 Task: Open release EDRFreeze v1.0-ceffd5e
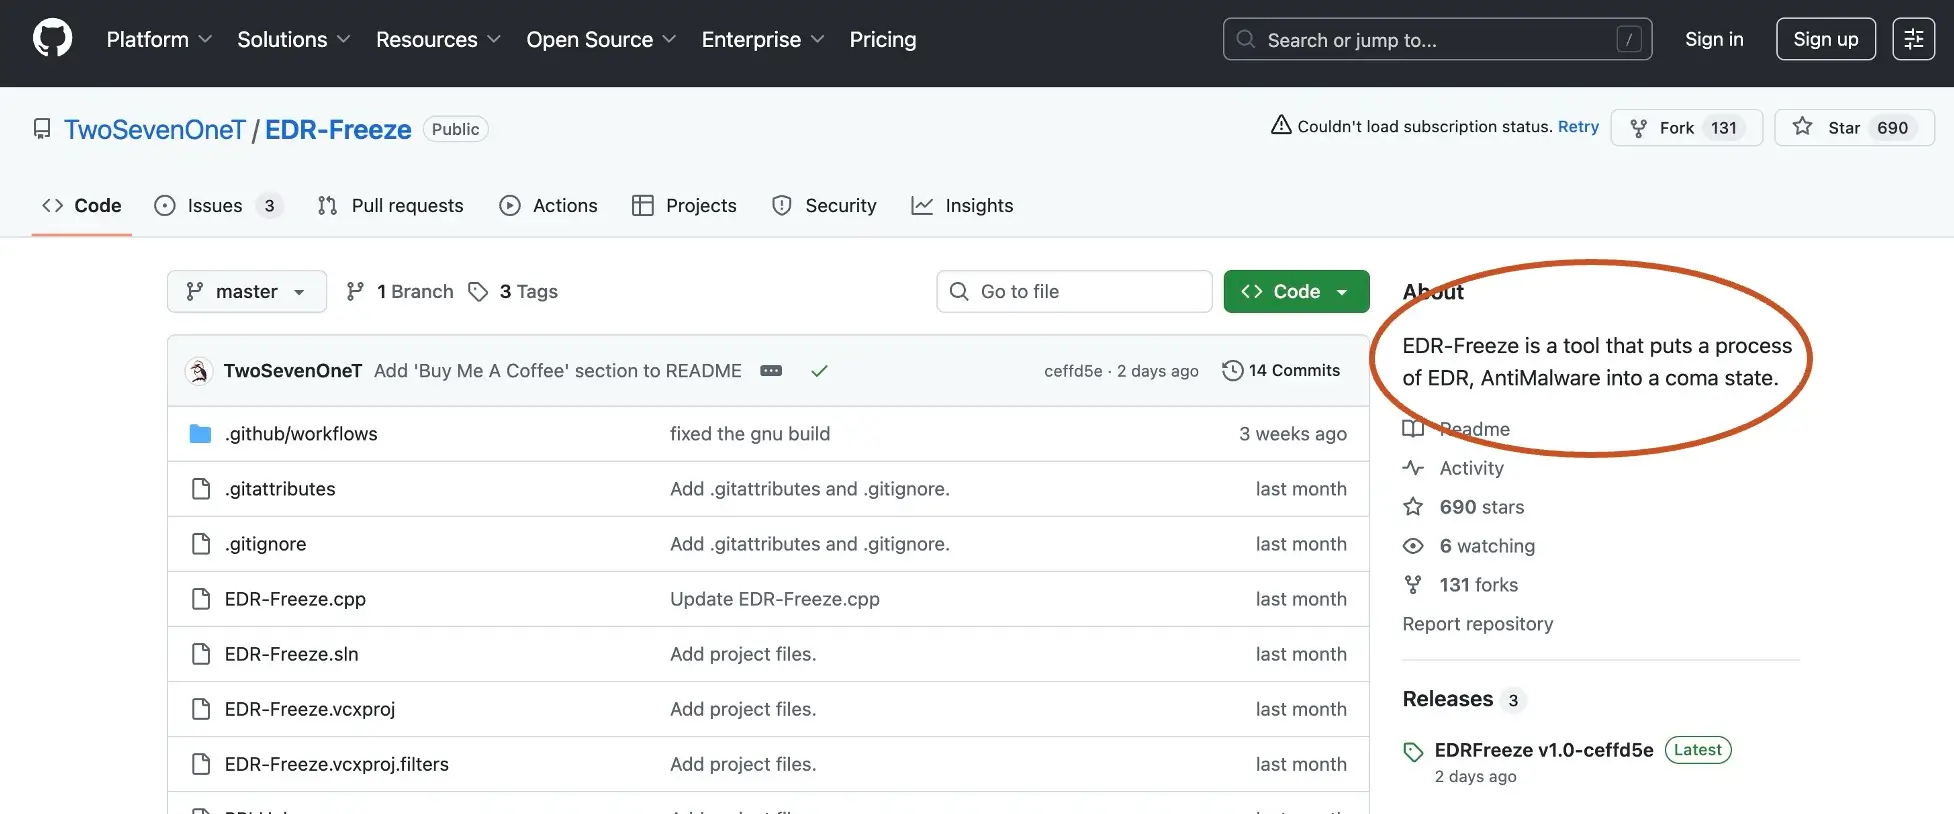pyautogui.click(x=1543, y=750)
